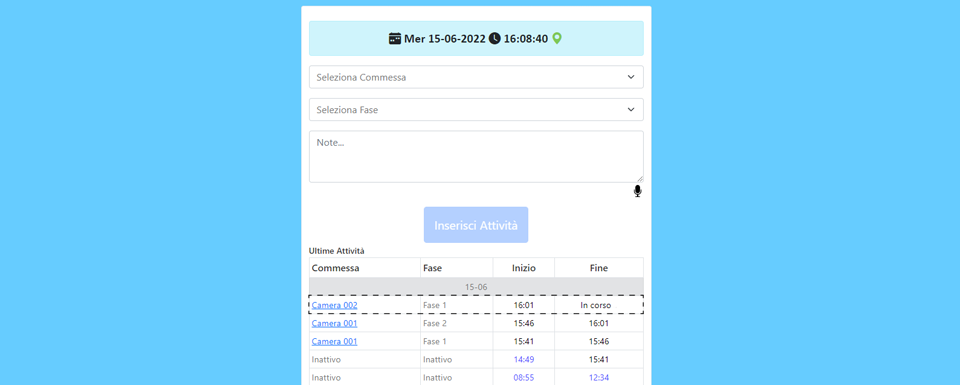Click the calendar icon beside the date
The height and width of the screenshot is (385, 960).
tap(395, 39)
